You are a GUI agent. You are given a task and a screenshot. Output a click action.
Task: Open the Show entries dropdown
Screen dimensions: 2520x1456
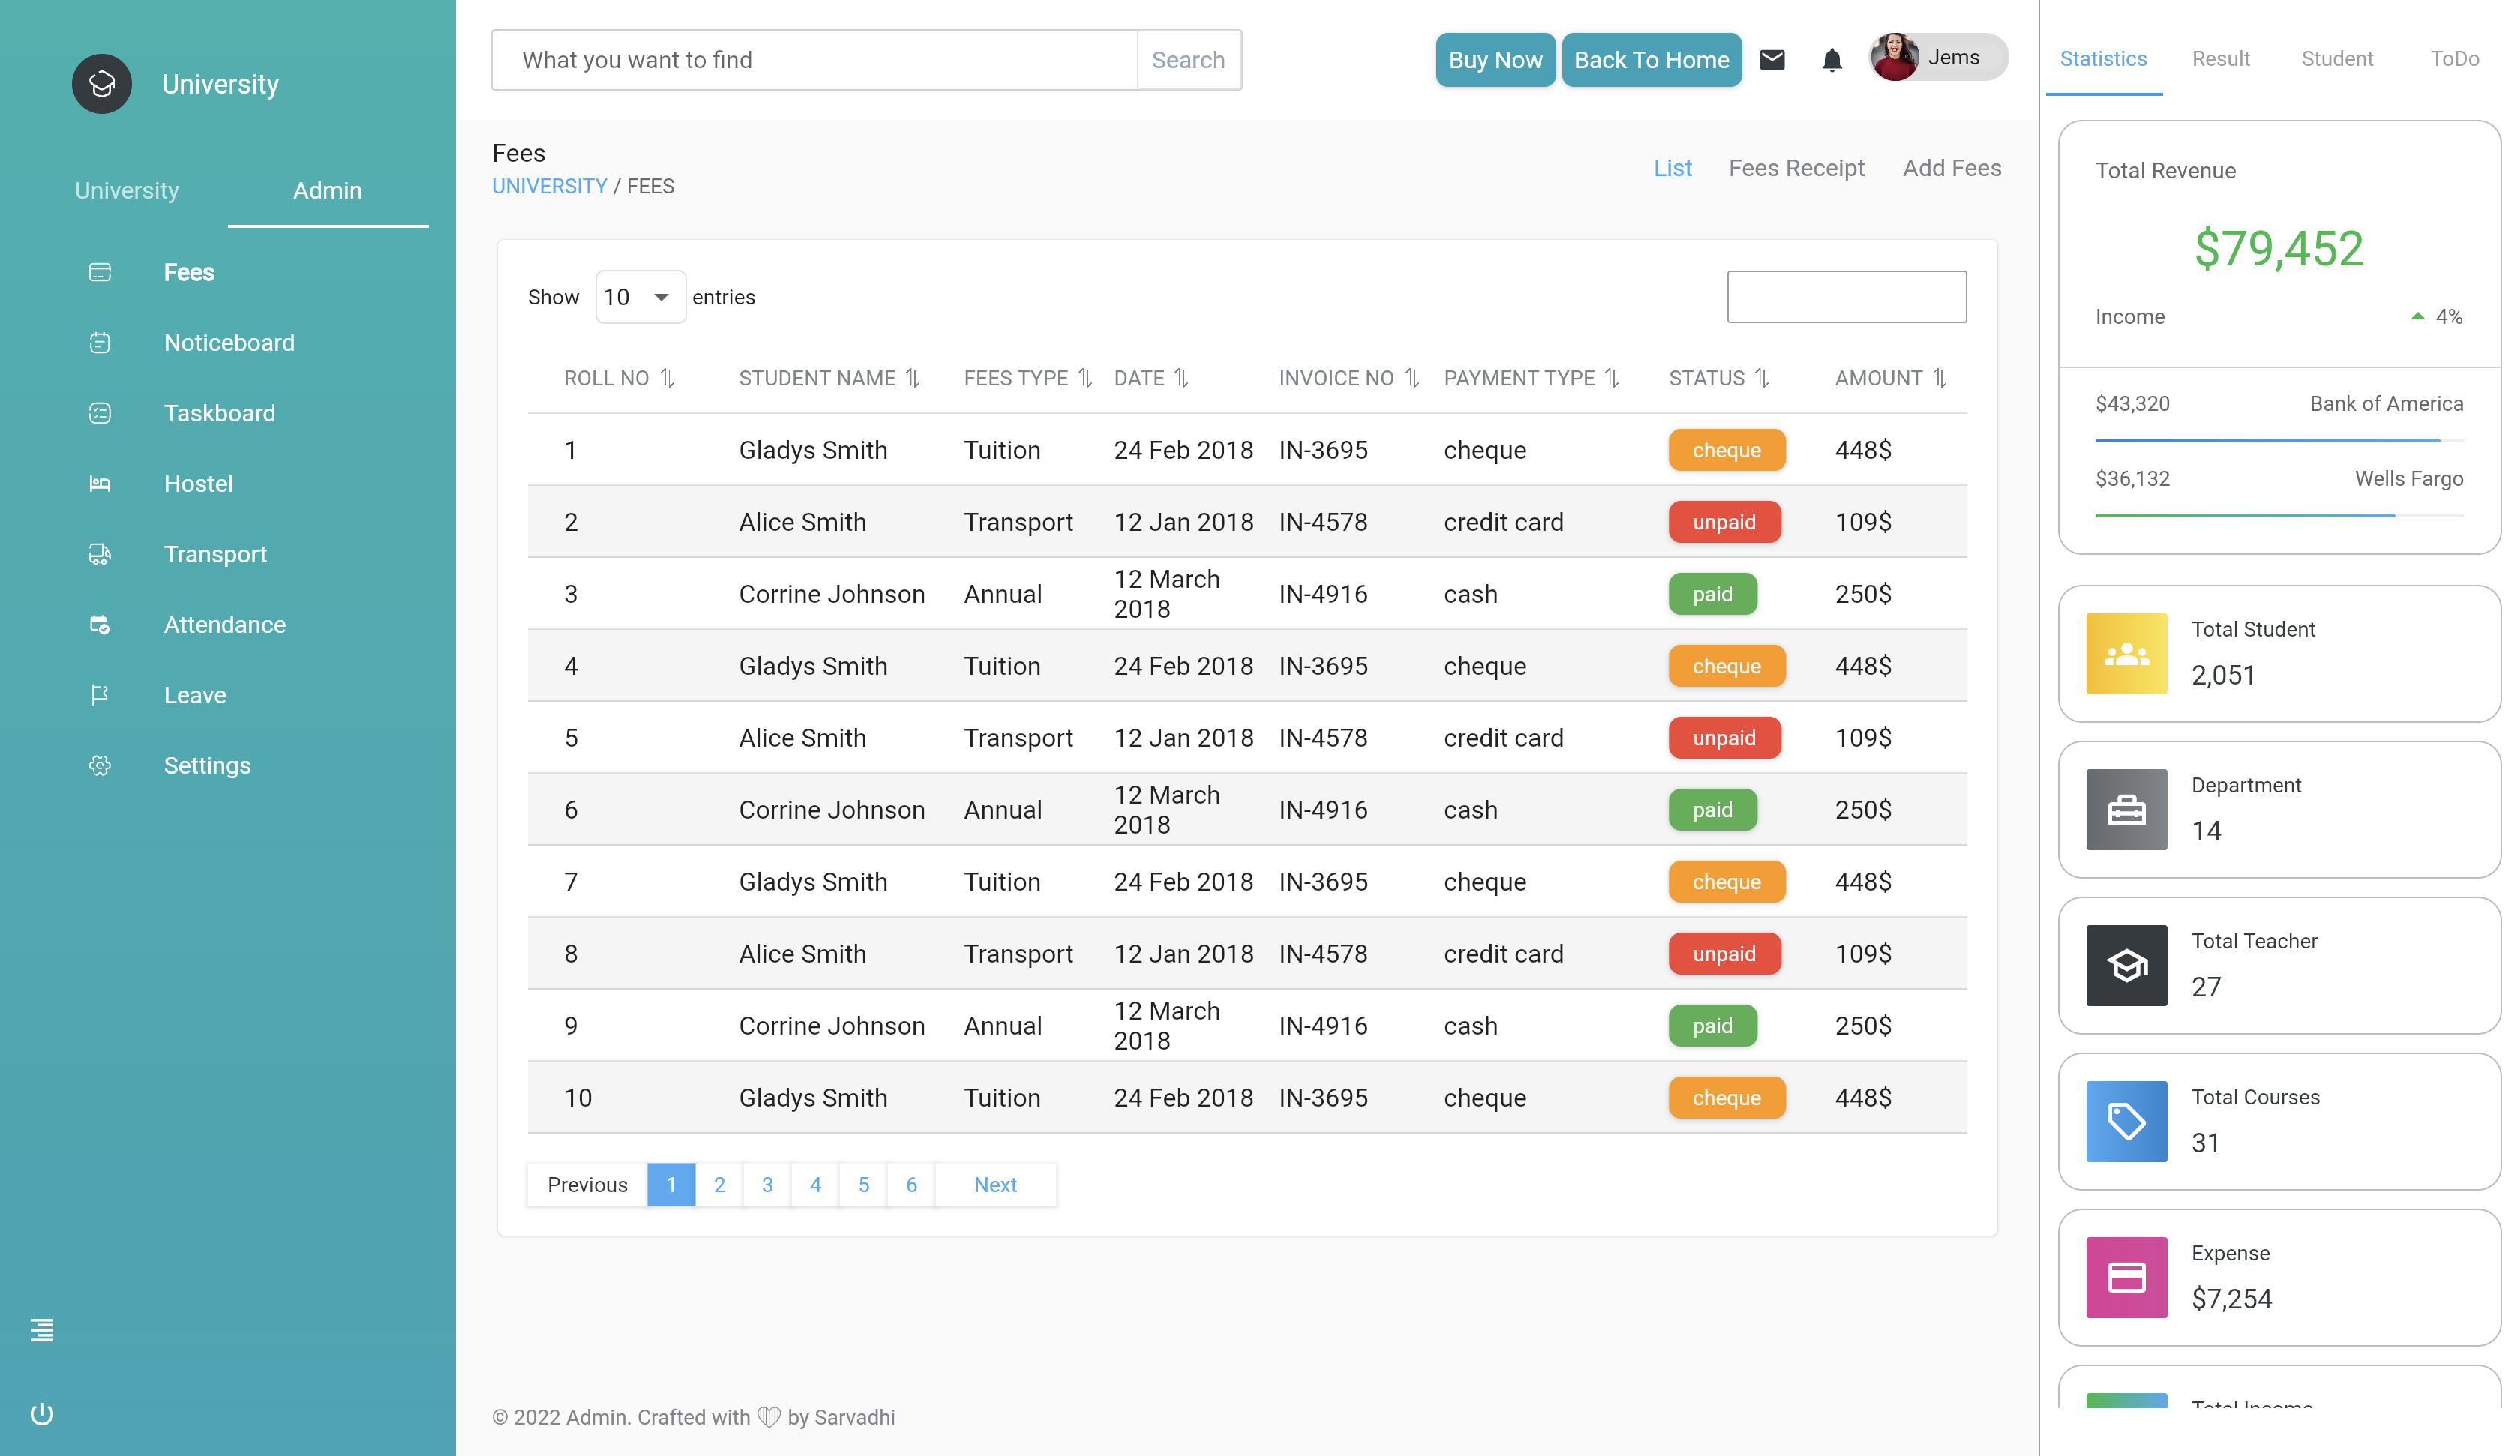click(x=640, y=296)
